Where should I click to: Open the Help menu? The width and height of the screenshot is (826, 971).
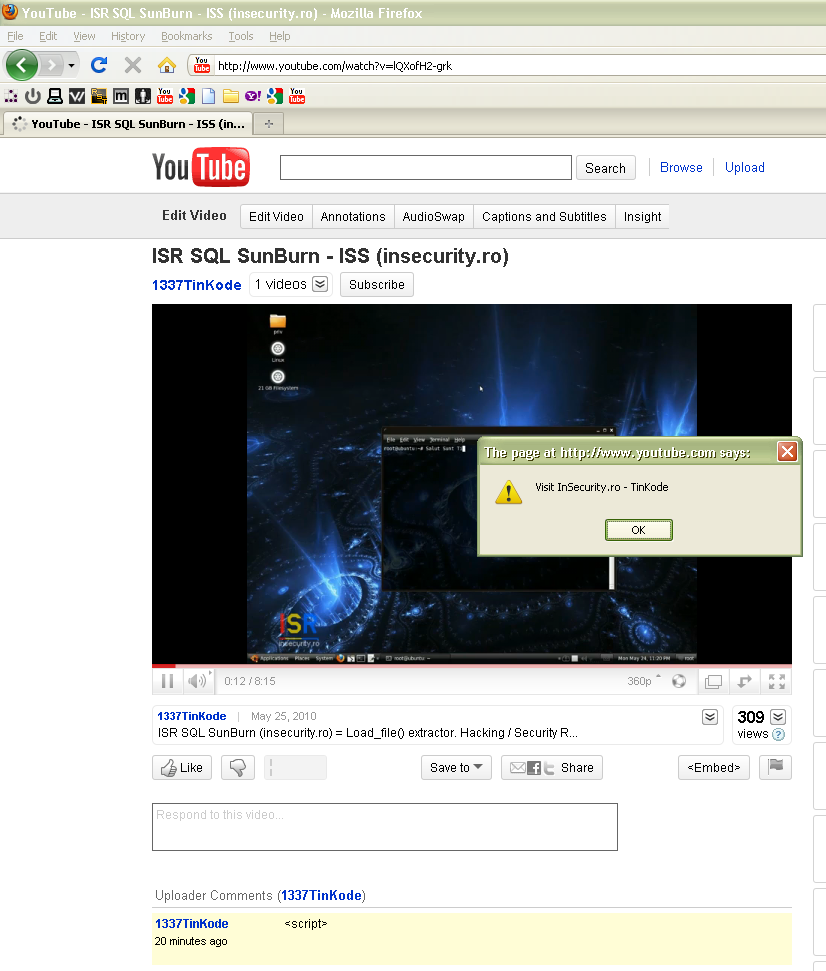[279, 36]
